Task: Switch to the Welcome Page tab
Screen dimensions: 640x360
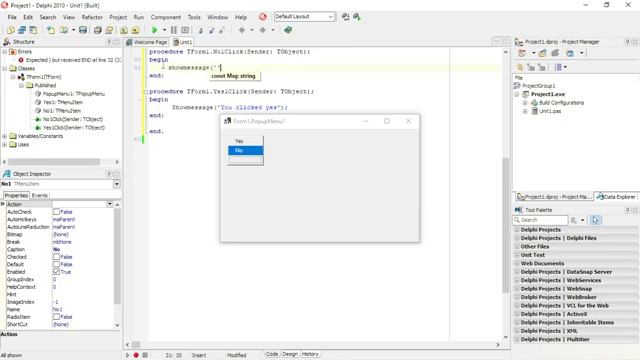Action: [147, 42]
